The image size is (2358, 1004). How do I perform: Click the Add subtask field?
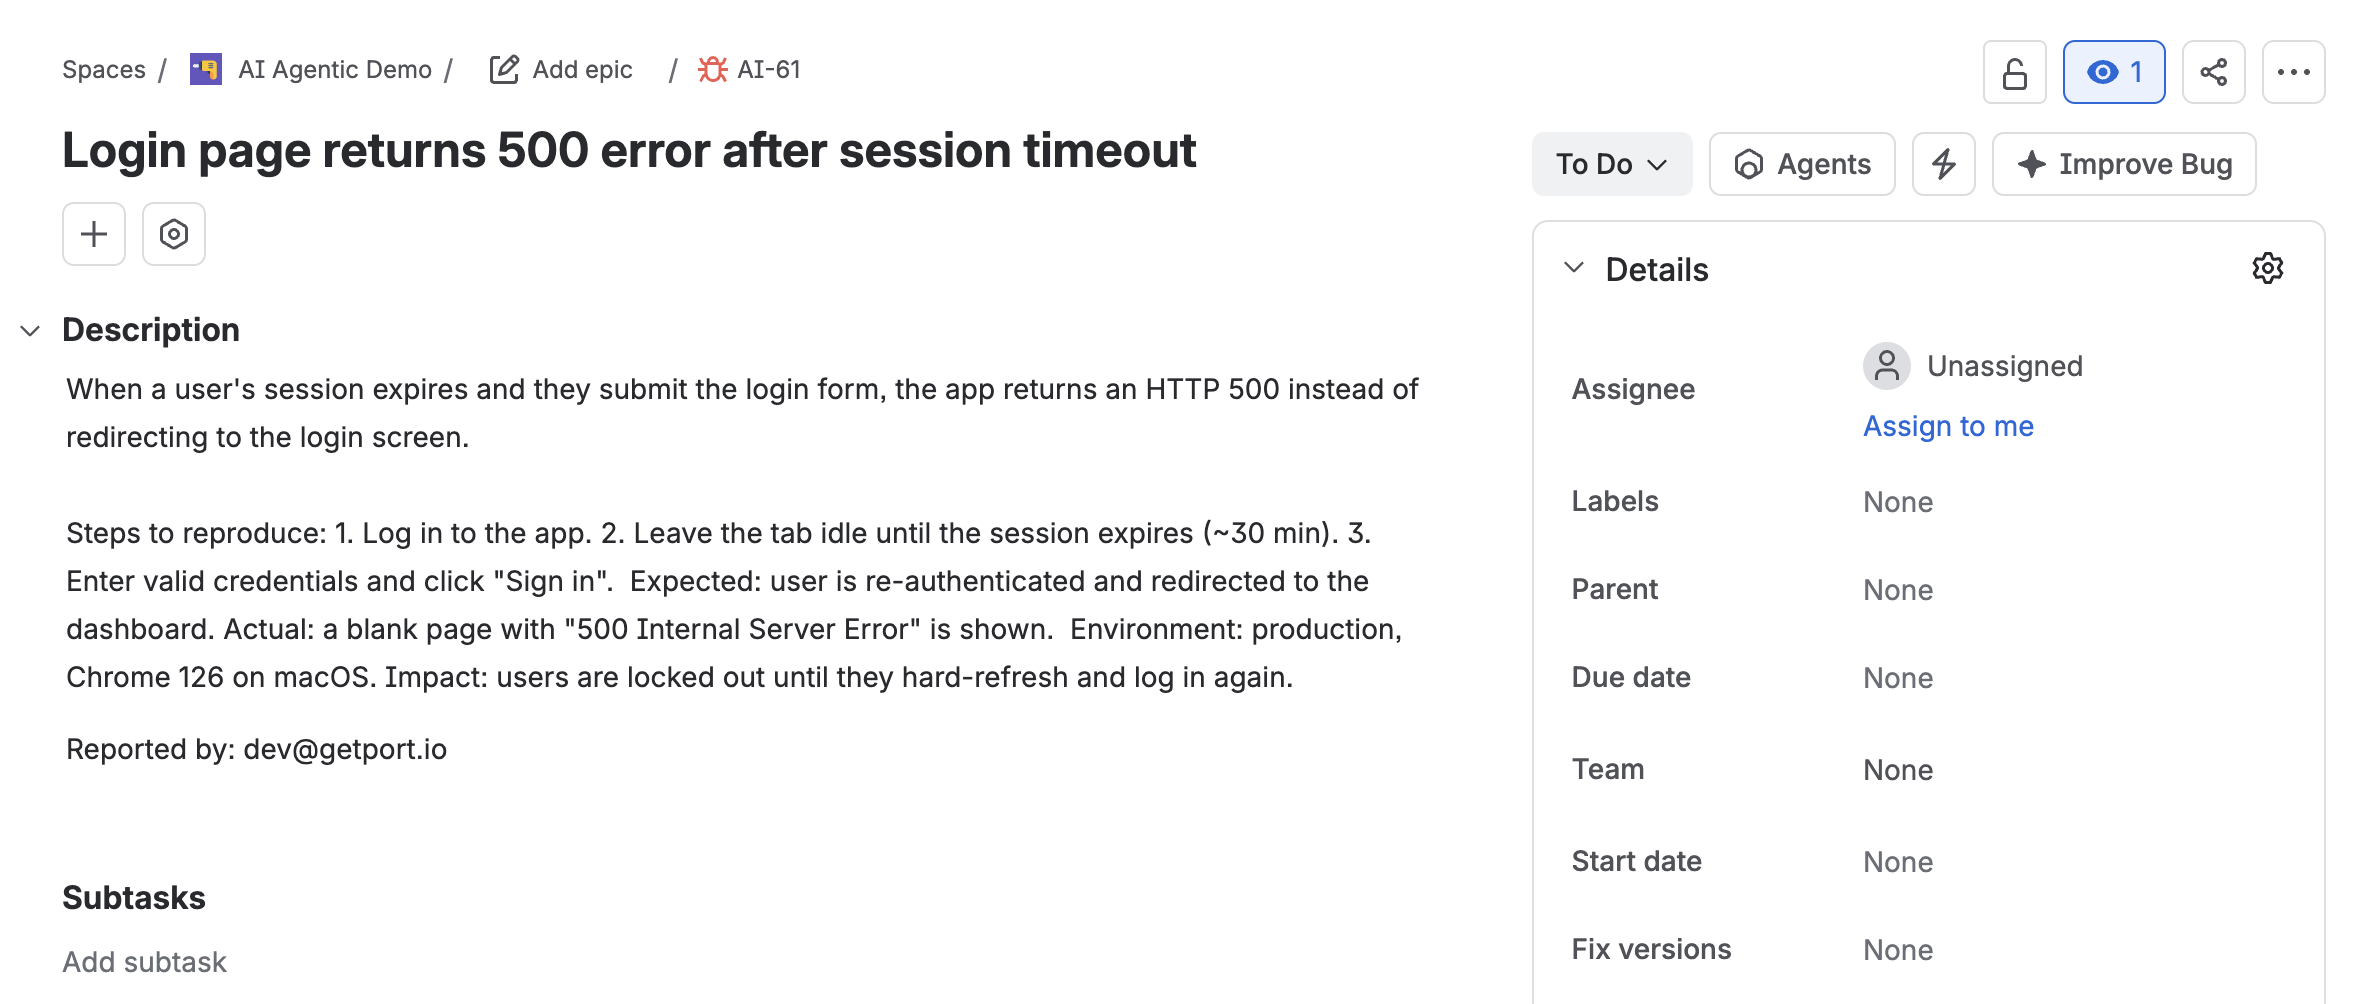coord(145,962)
